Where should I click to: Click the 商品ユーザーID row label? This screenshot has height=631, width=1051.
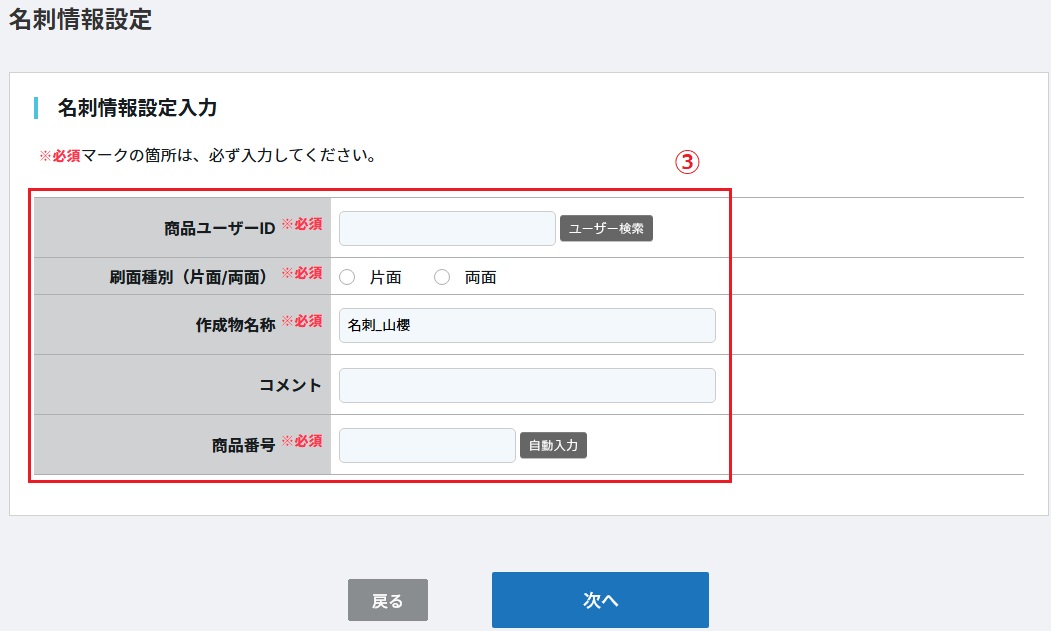[219, 229]
